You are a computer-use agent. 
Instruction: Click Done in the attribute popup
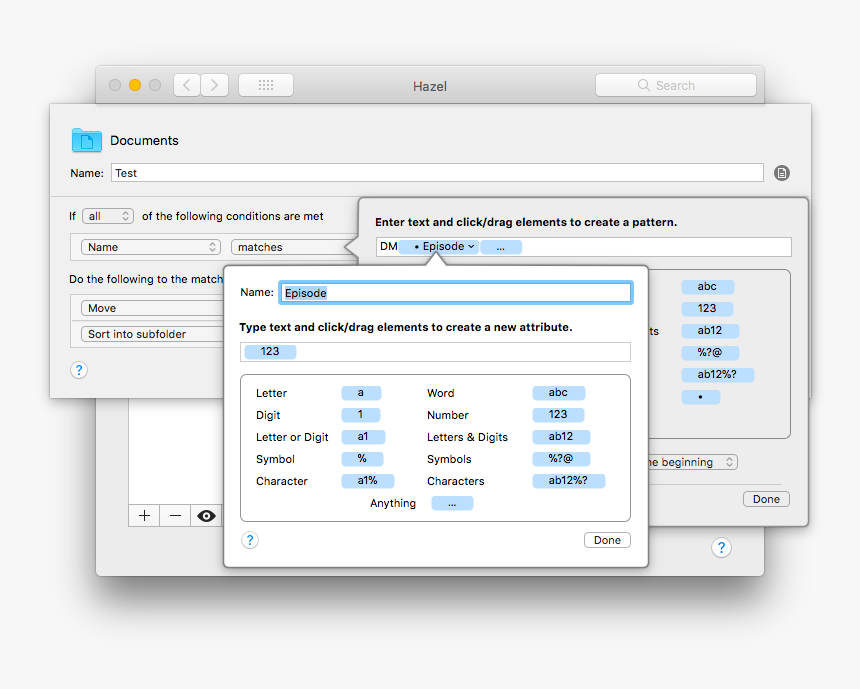(607, 540)
